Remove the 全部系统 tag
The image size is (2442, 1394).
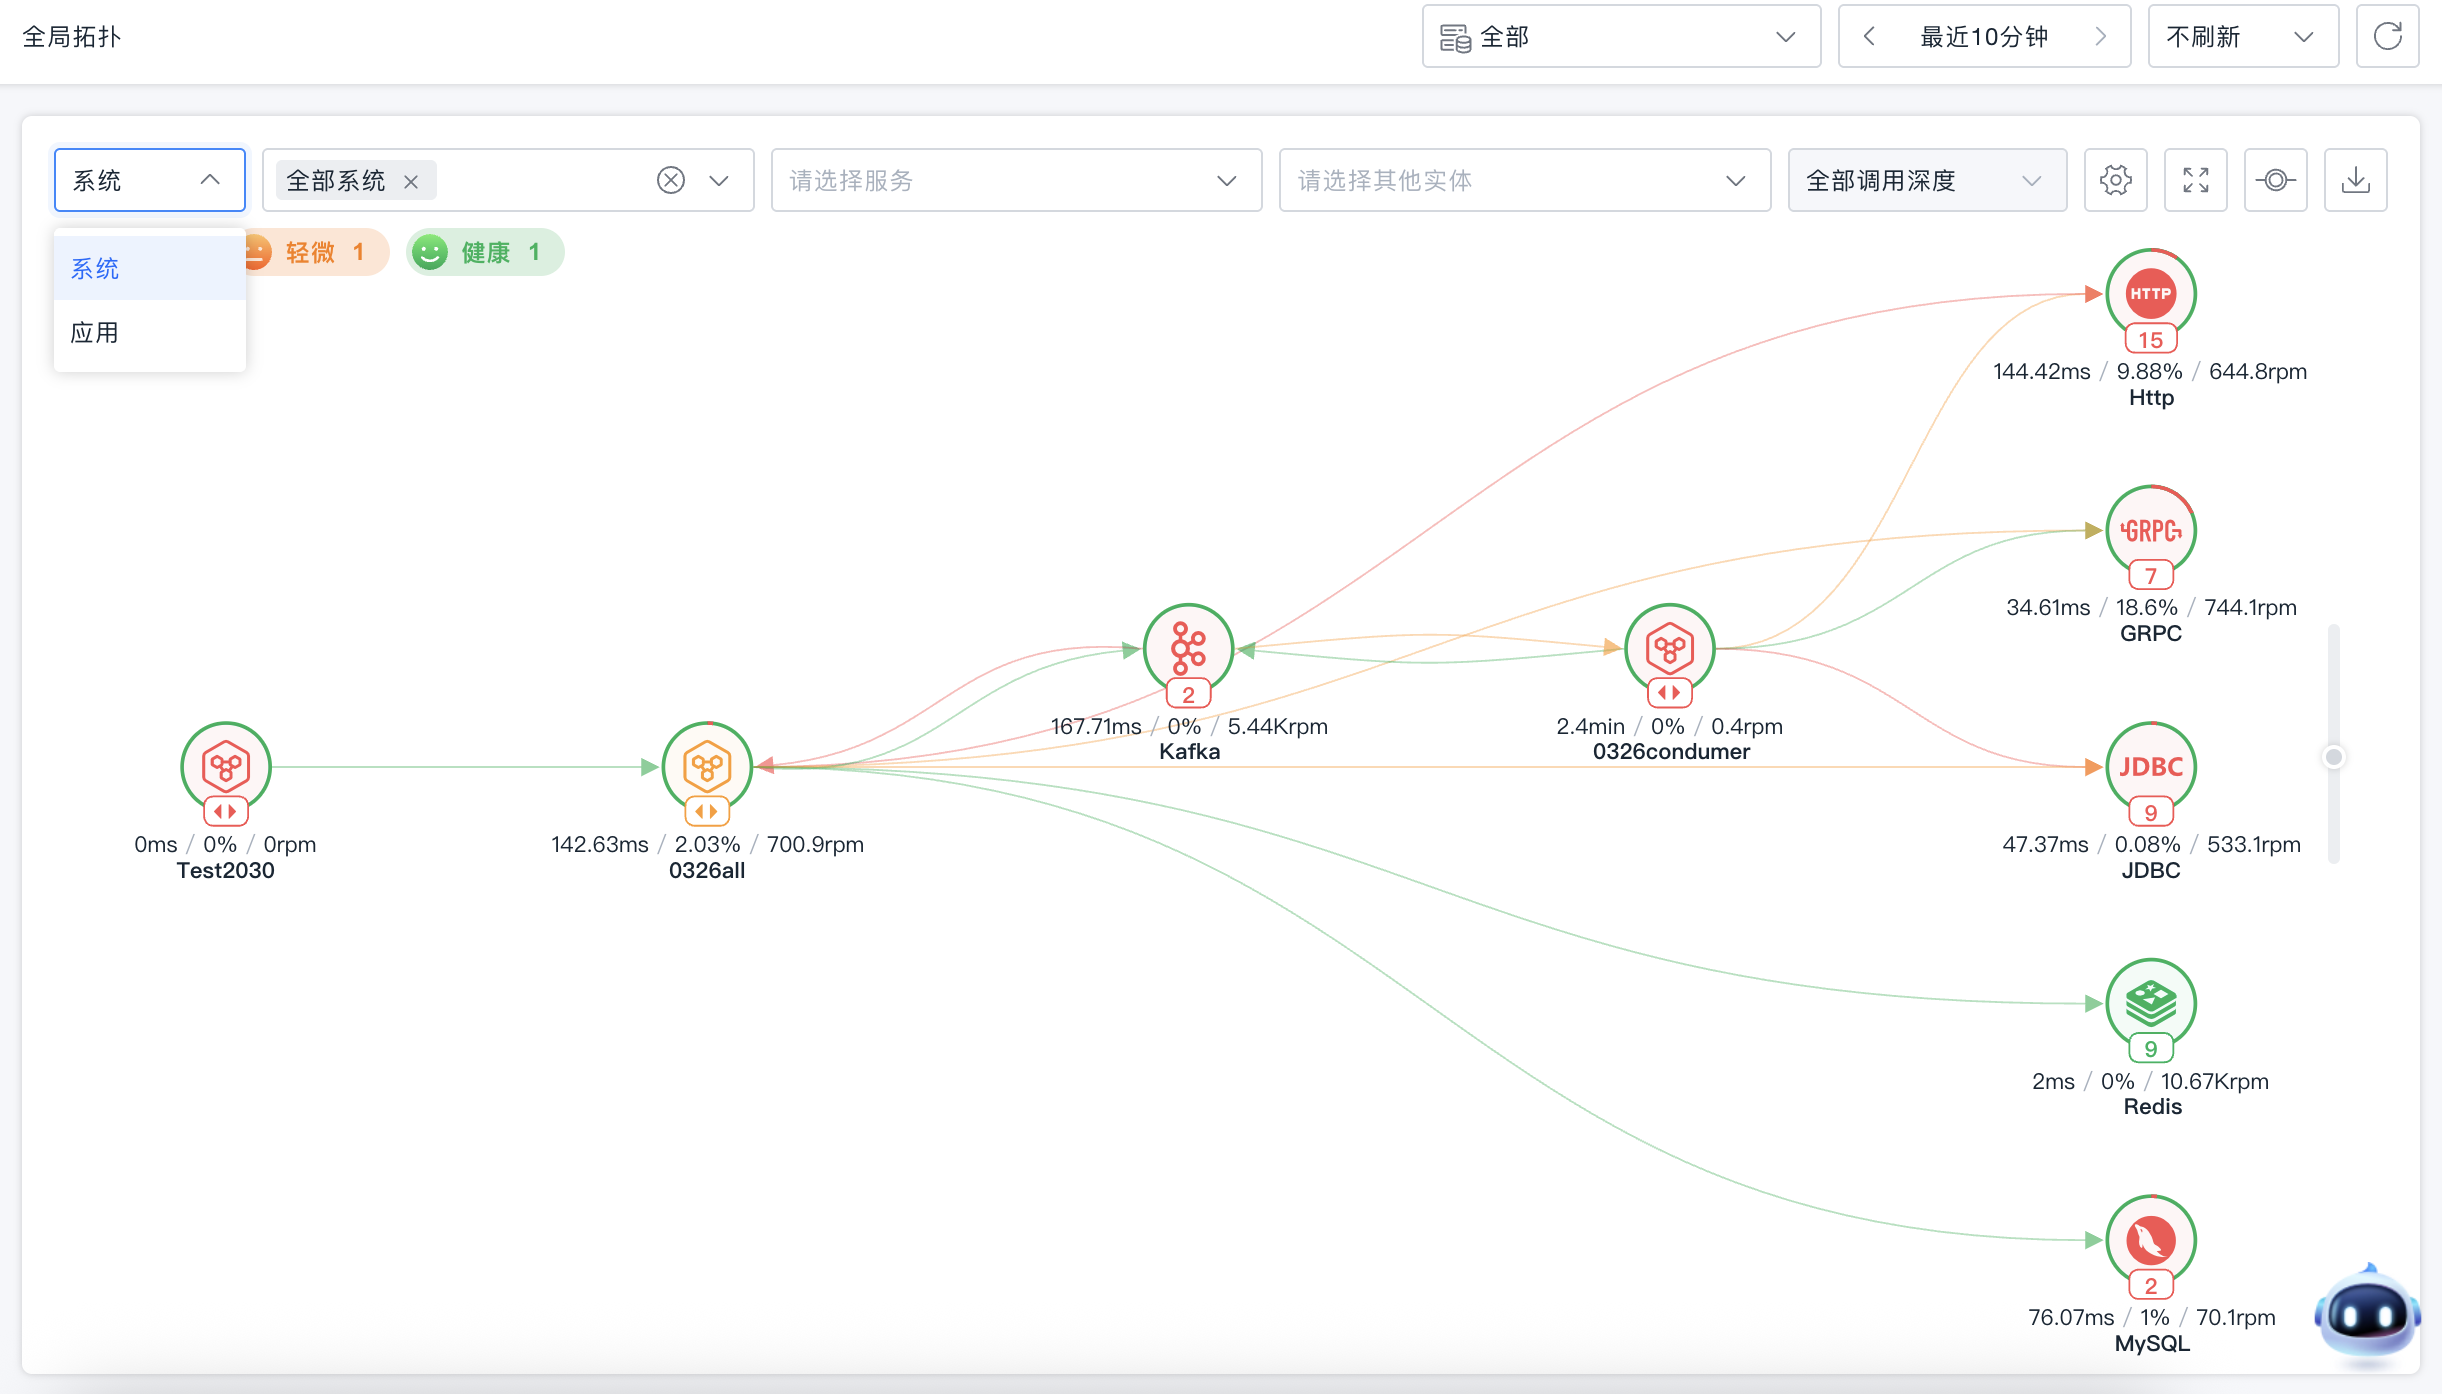tap(411, 181)
